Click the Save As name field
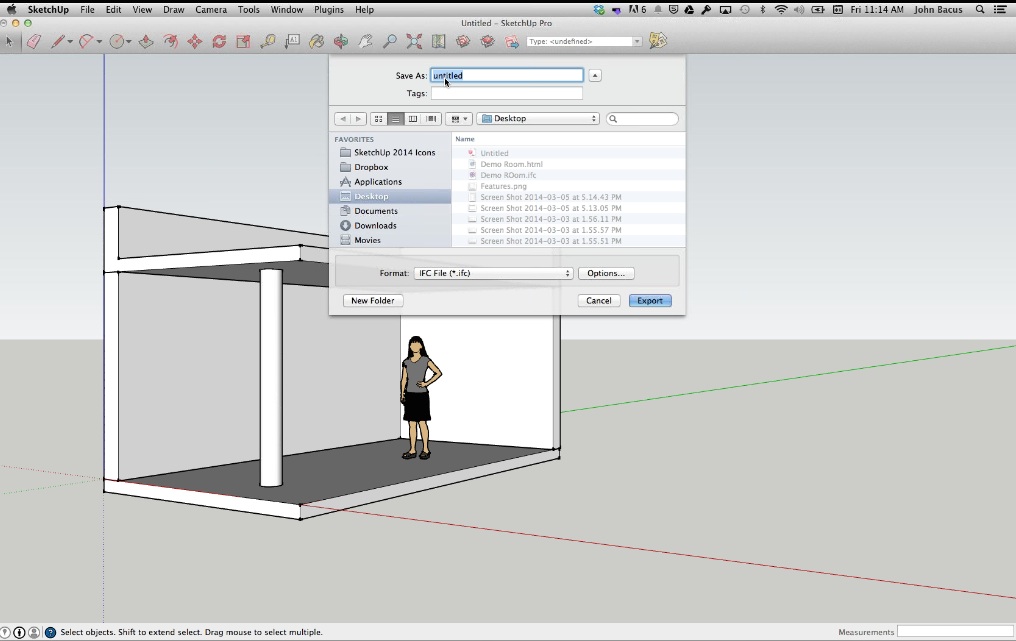Image resolution: width=1016 pixels, height=641 pixels. click(x=507, y=76)
